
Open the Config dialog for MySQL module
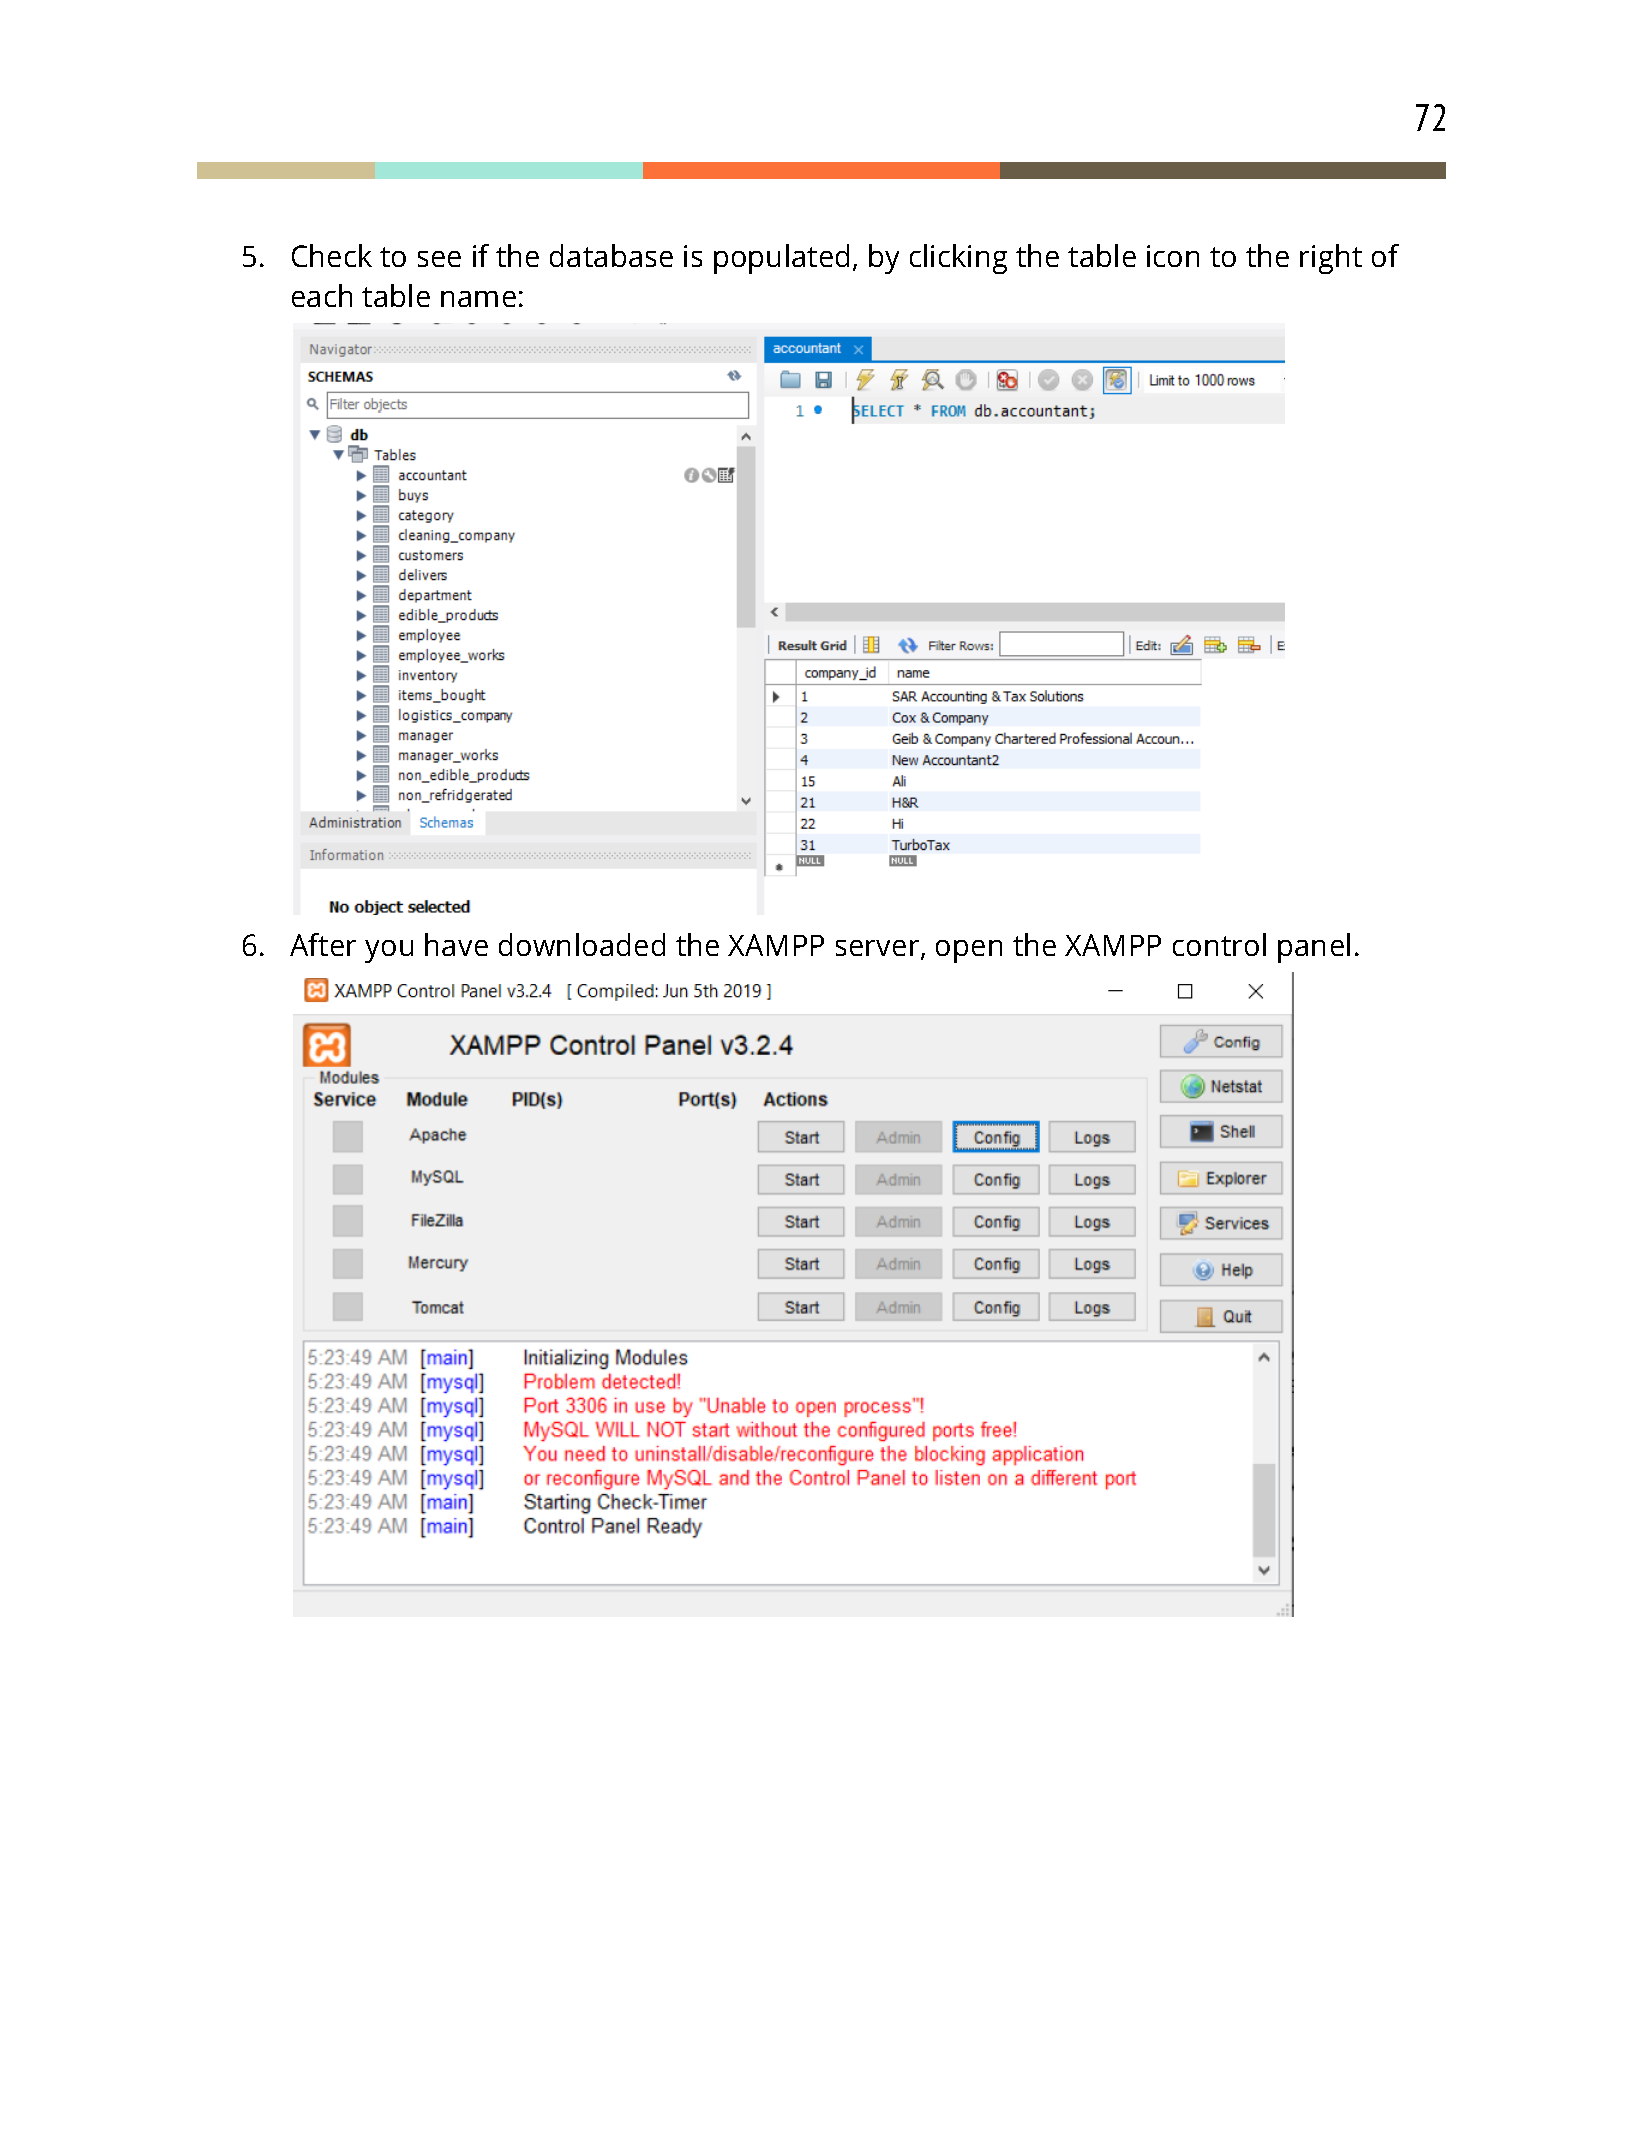pos(995,1179)
